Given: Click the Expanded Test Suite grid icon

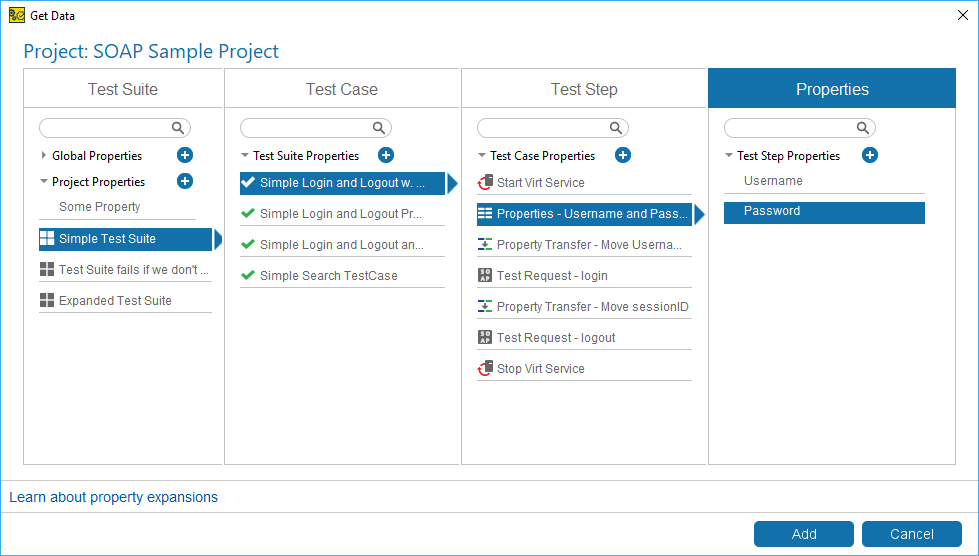Looking at the screenshot, I should point(47,300).
